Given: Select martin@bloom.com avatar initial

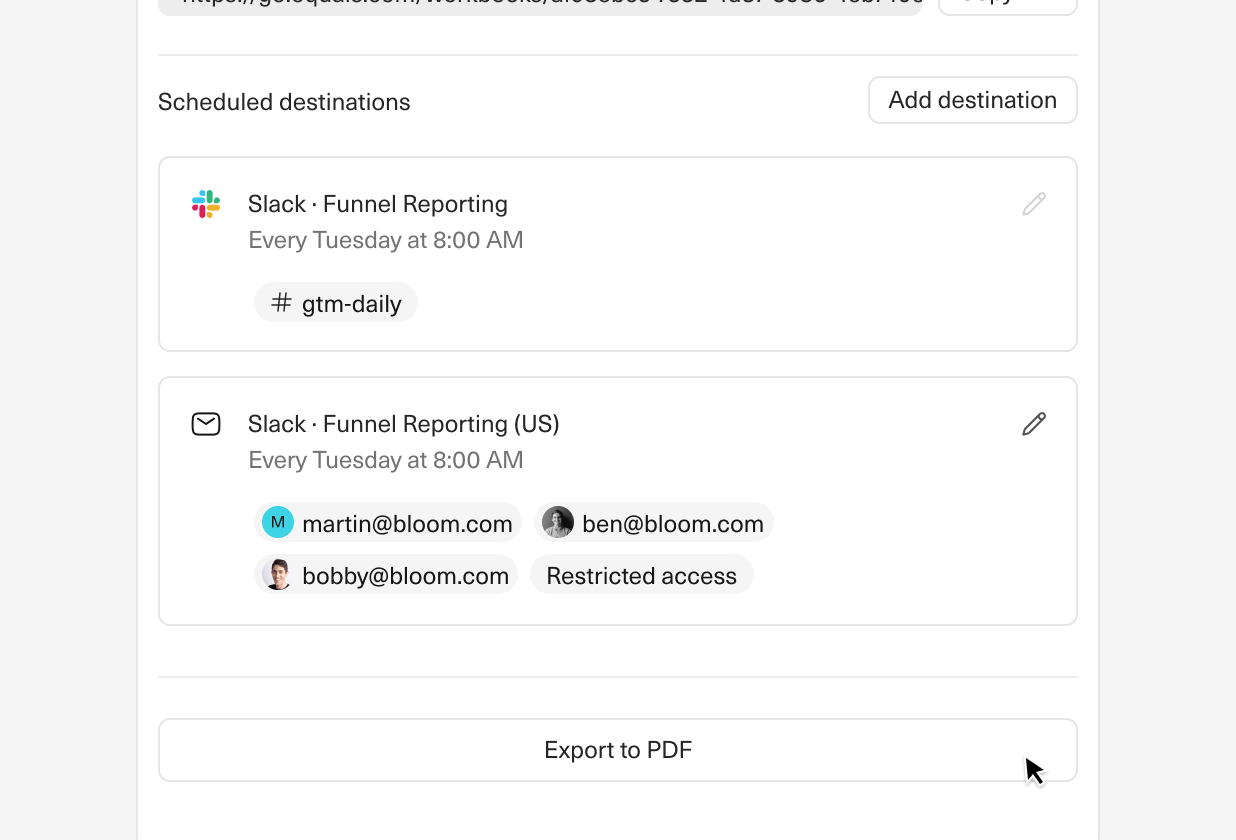Looking at the screenshot, I should pyautogui.click(x=277, y=521).
